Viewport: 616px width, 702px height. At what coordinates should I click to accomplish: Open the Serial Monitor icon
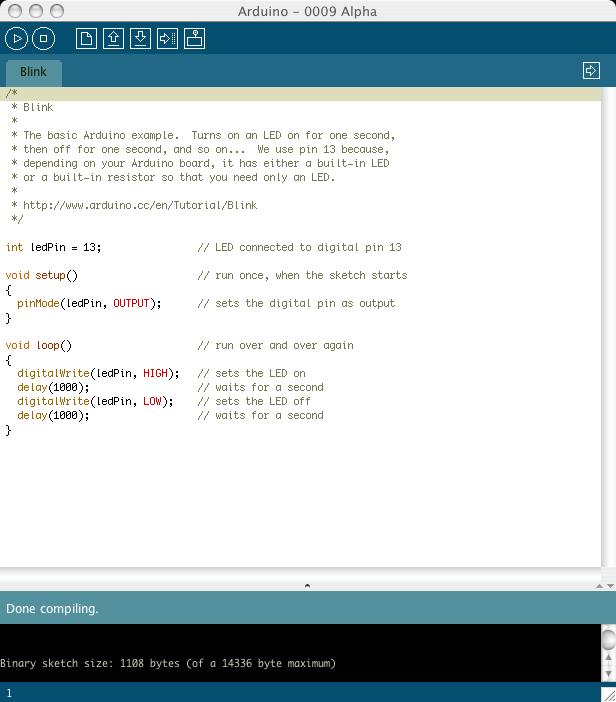194,39
